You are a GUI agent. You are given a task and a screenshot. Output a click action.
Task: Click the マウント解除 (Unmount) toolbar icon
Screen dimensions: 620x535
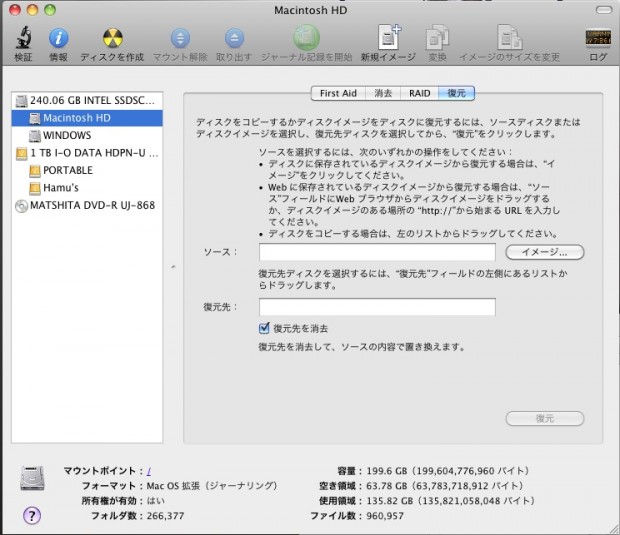click(x=180, y=38)
